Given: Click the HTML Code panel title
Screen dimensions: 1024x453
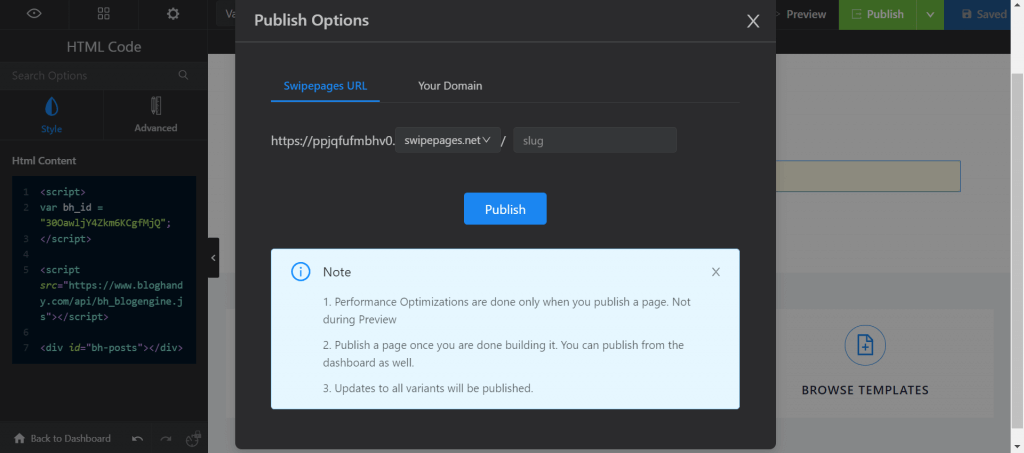Looking at the screenshot, I should (x=104, y=47).
